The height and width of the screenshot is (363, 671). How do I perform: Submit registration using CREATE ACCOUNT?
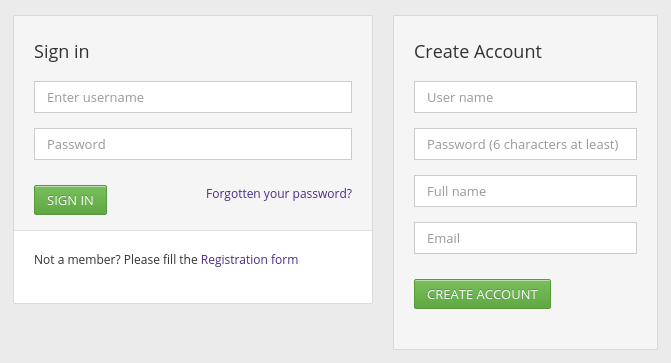coord(482,294)
